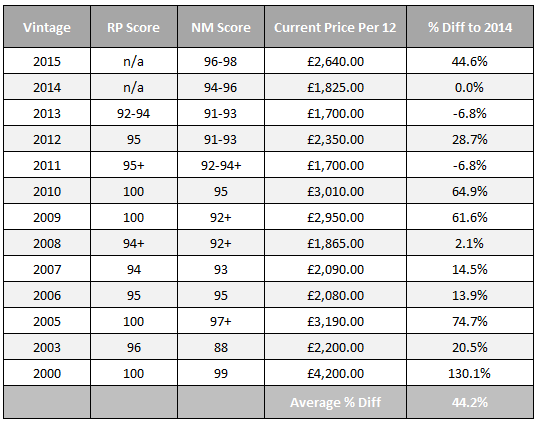Select the 94+ RP score cell

coord(134,243)
